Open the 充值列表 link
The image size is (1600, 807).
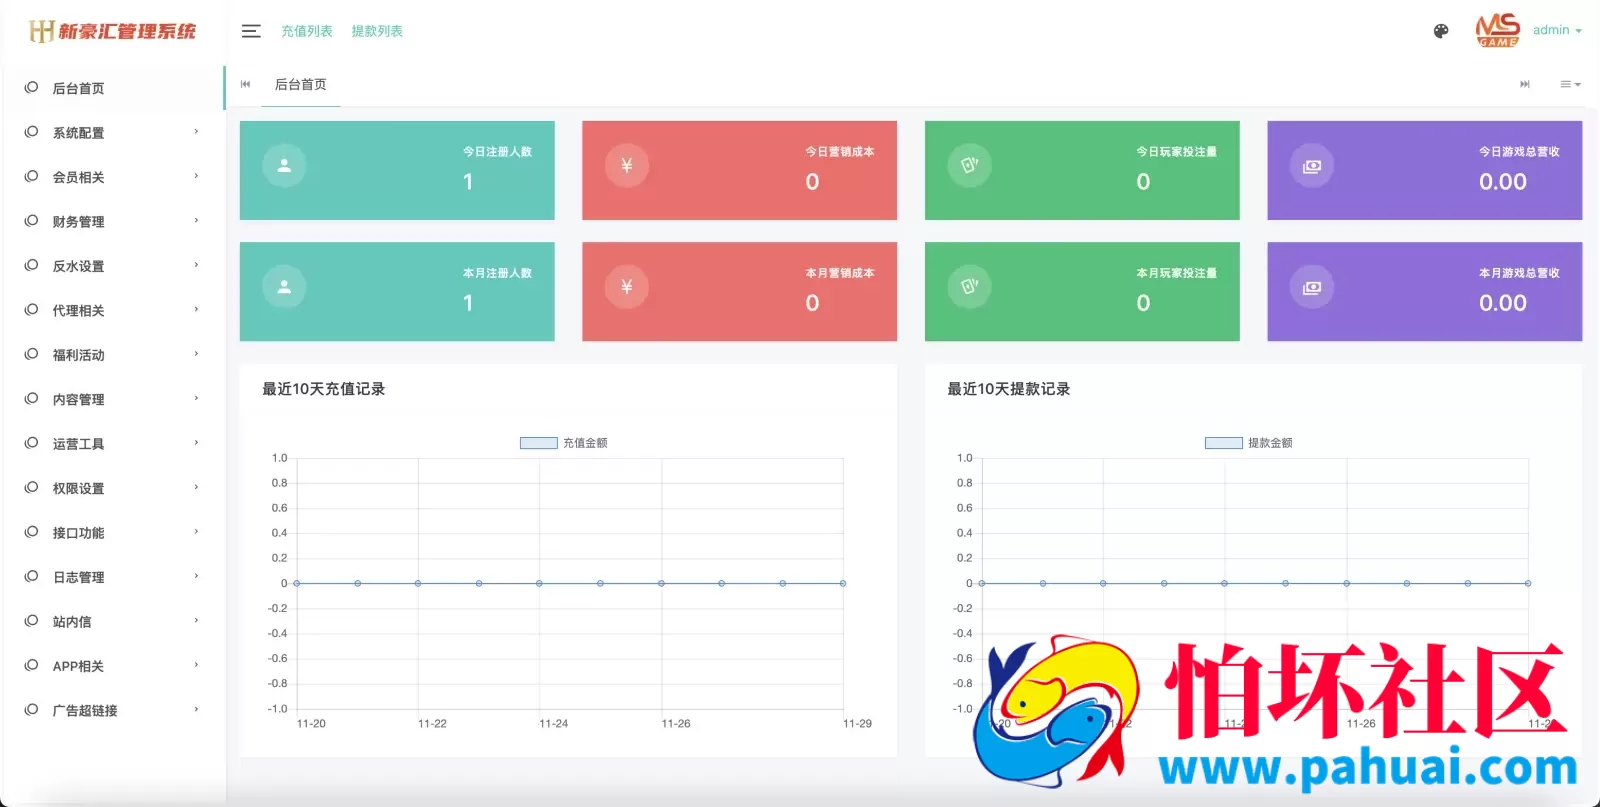pyautogui.click(x=306, y=31)
